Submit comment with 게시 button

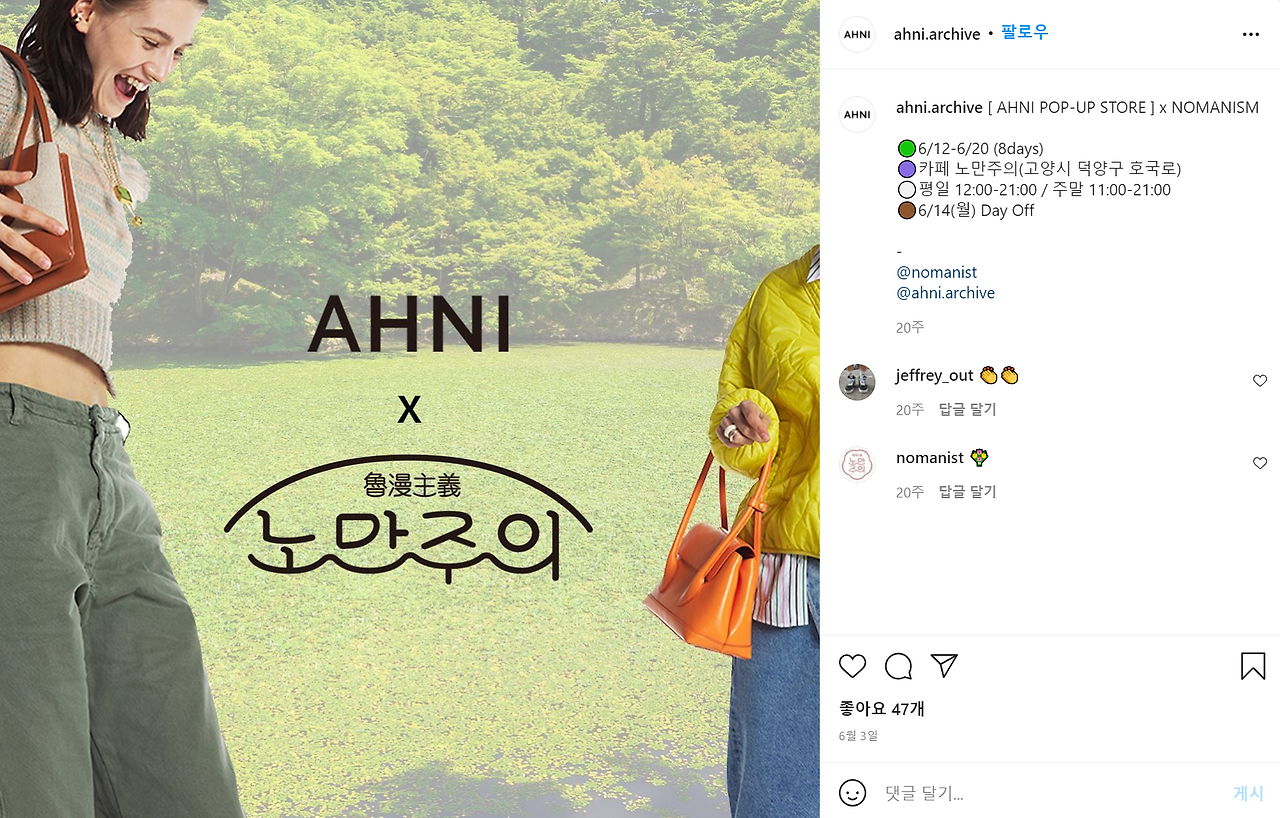pyautogui.click(x=1248, y=793)
